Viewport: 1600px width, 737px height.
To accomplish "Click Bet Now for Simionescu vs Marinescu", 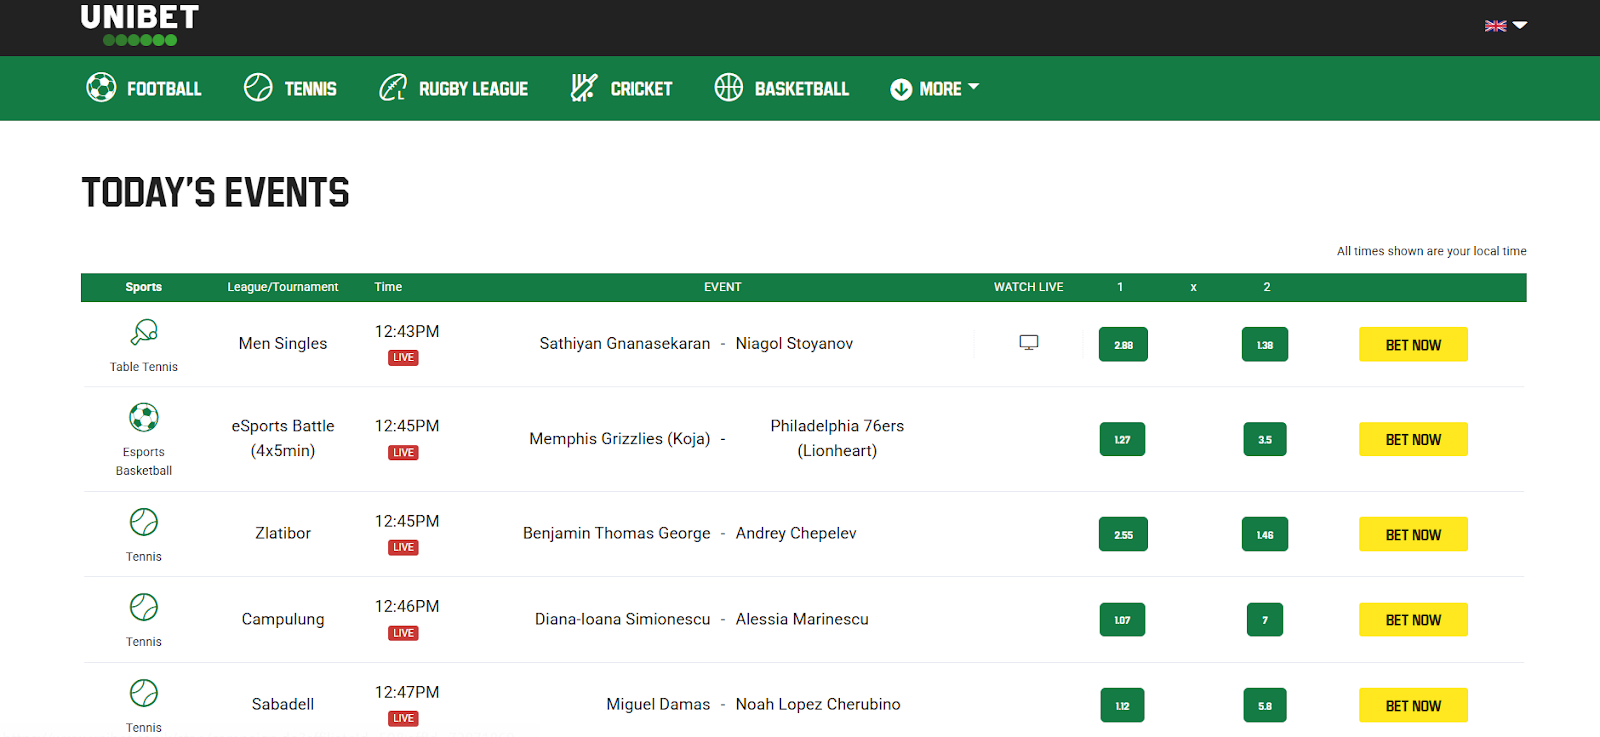I will pos(1413,620).
